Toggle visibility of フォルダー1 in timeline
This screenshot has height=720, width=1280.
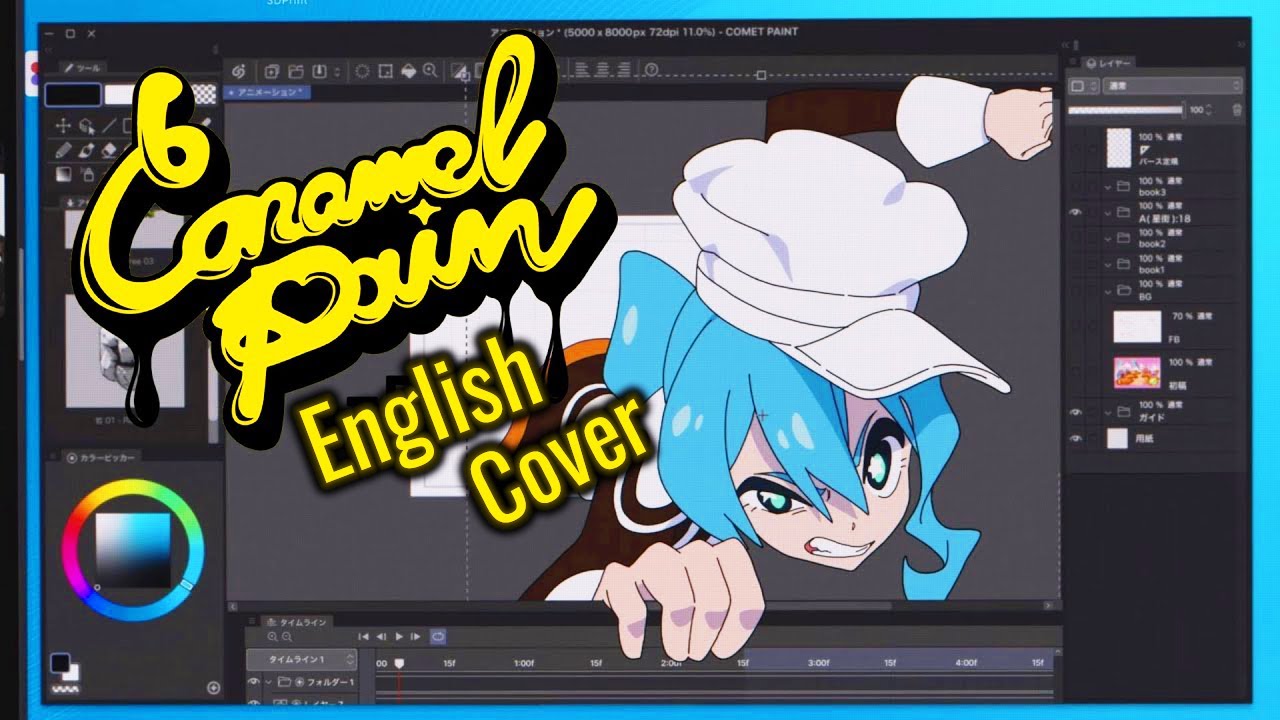point(253,681)
